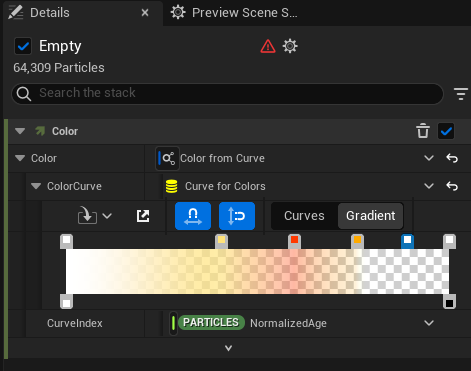
Task: Reset Color value to default
Action: 452,158
